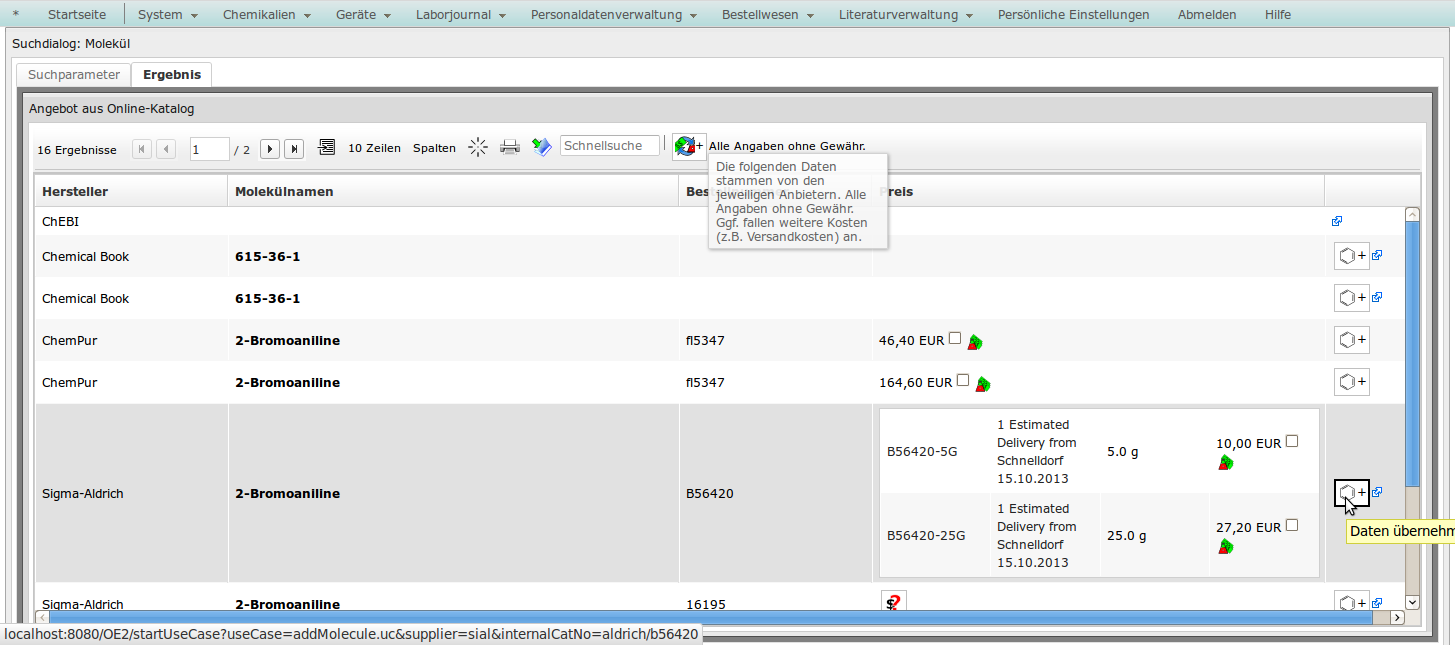The height and width of the screenshot is (645, 1455).
Task: Go to the previous results page
Action: click(166, 149)
